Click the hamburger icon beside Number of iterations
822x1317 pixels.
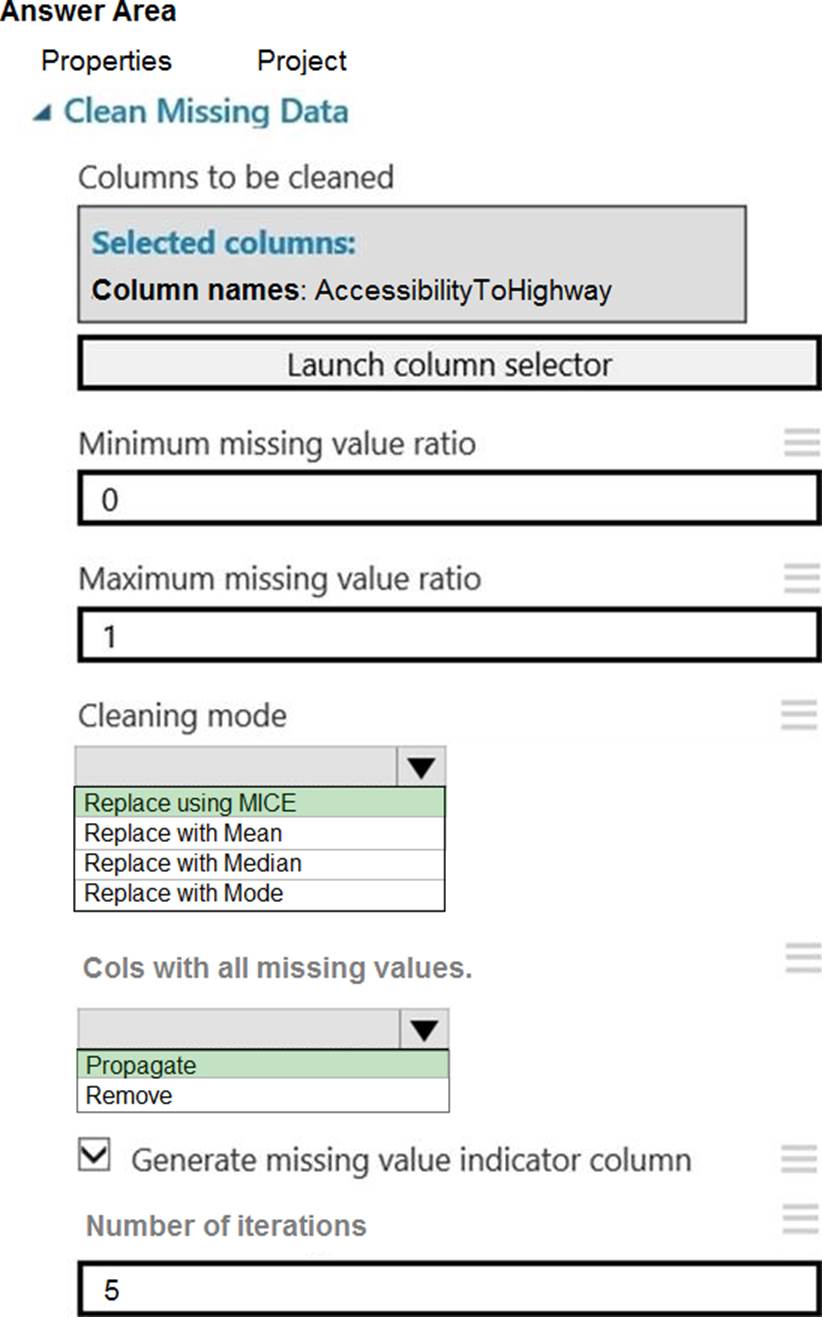799,1219
